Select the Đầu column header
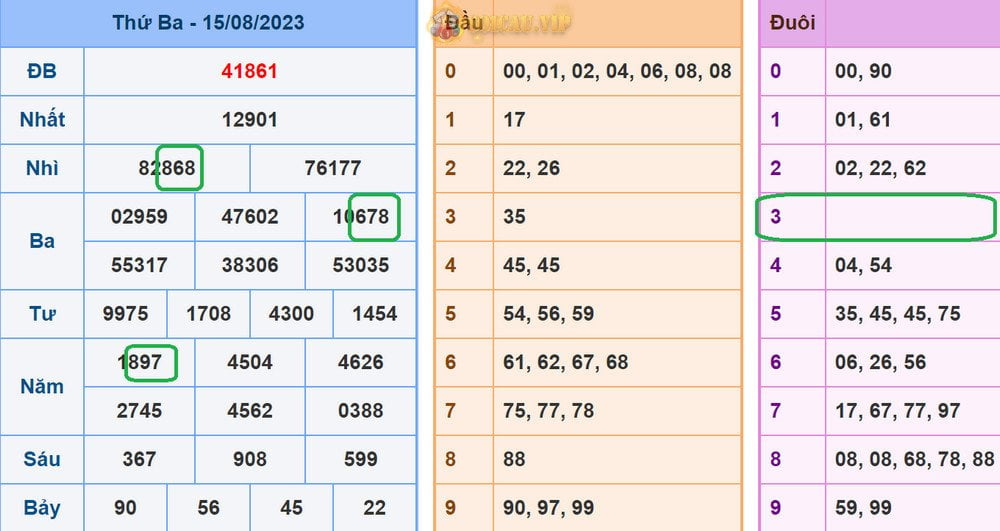This screenshot has width=1000, height=531. 464,22
